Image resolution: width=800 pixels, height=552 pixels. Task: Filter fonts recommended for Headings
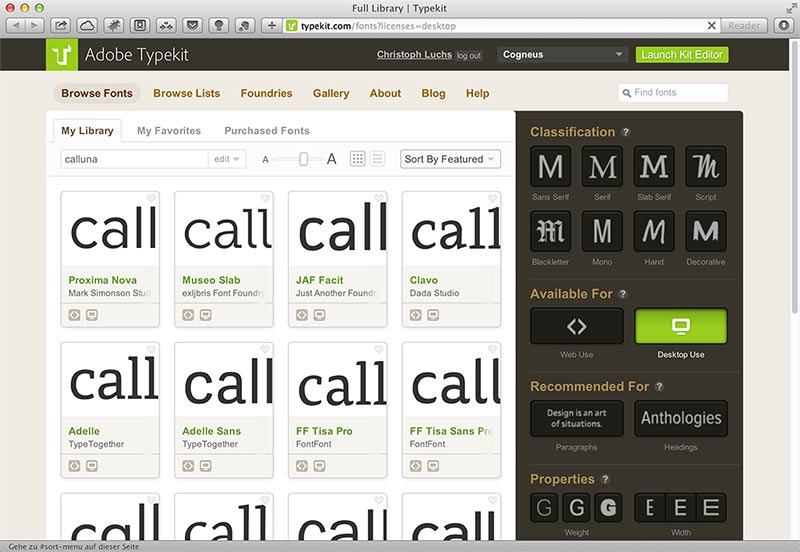pos(681,418)
